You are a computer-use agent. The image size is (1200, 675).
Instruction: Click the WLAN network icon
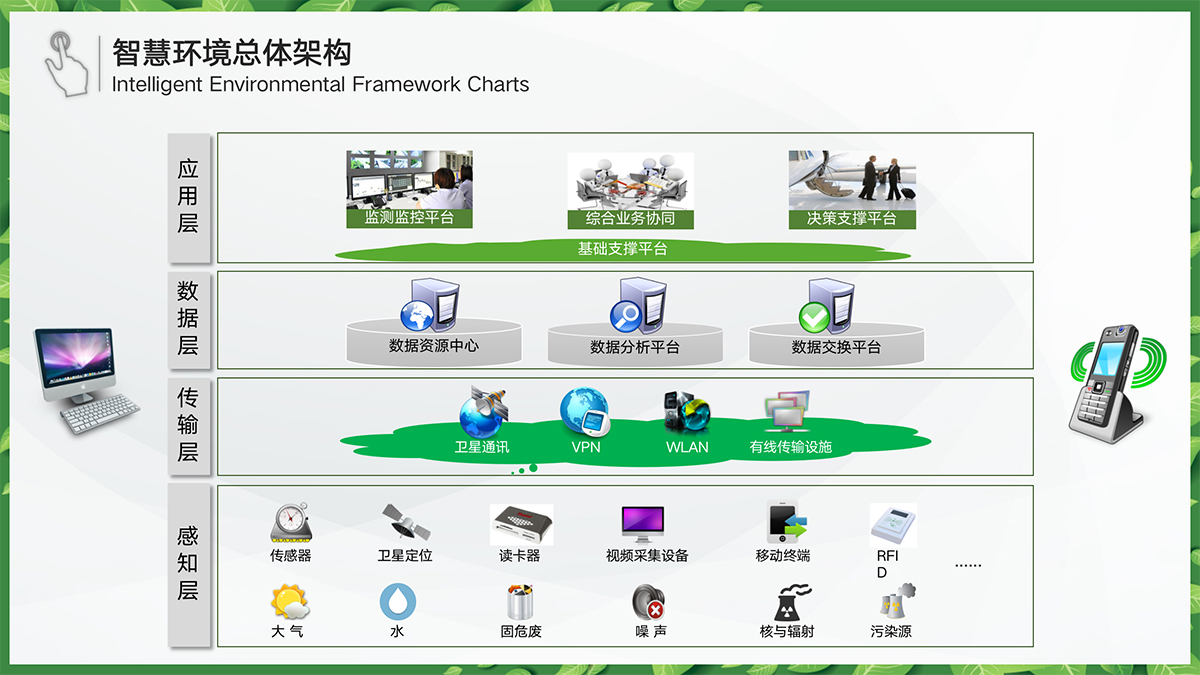point(687,413)
